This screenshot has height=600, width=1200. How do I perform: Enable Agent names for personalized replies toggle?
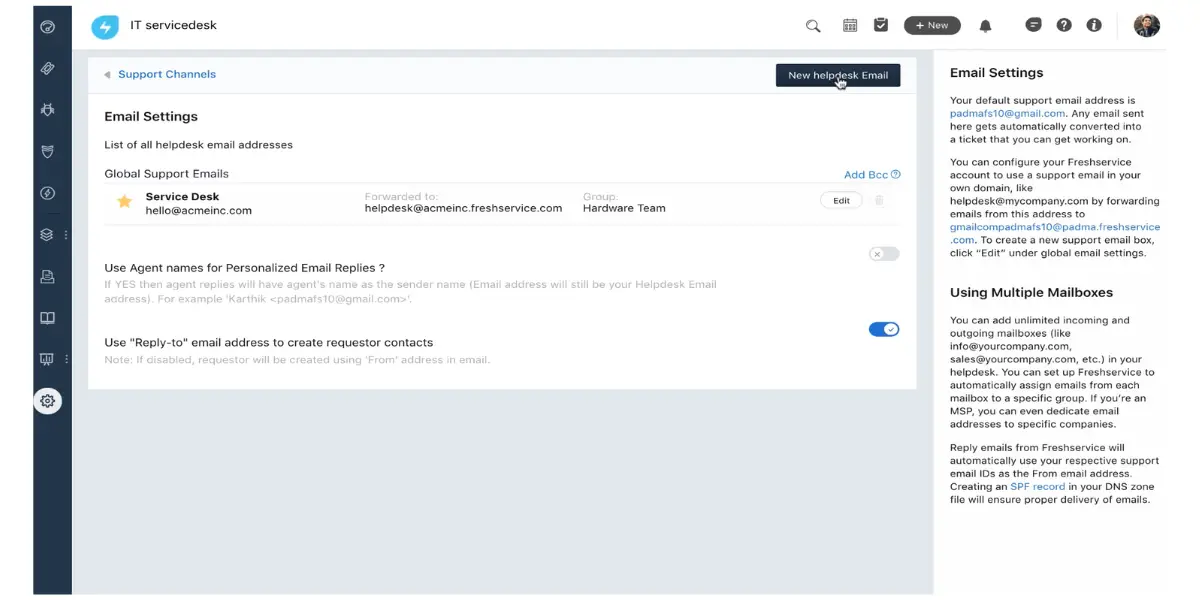884,254
